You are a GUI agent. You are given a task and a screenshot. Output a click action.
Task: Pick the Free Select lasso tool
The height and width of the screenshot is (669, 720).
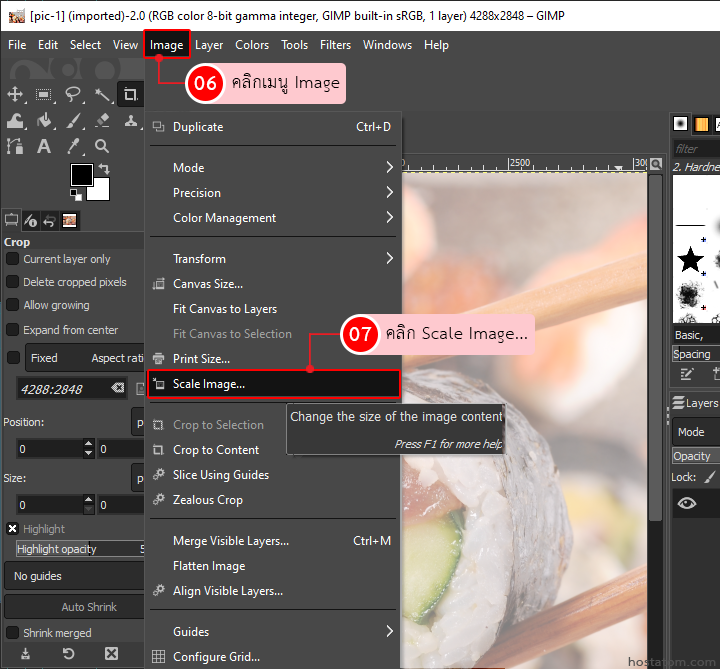(73, 95)
